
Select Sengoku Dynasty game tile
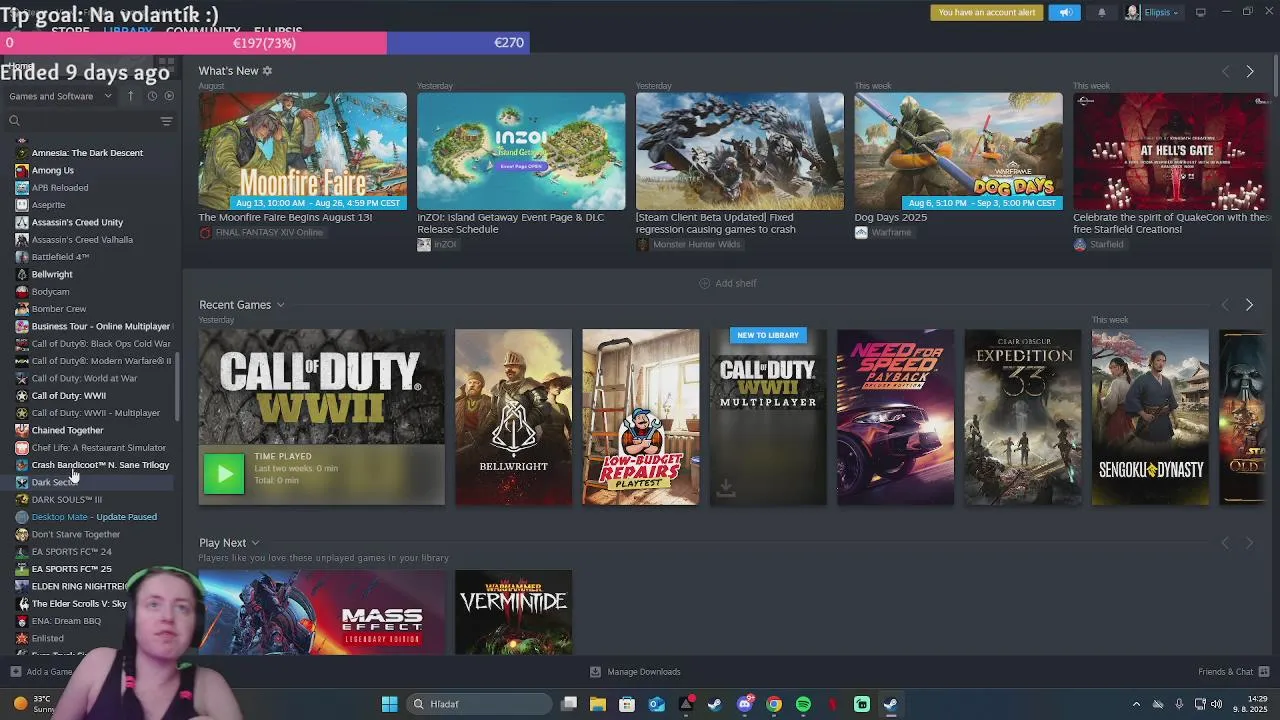[1150, 417]
